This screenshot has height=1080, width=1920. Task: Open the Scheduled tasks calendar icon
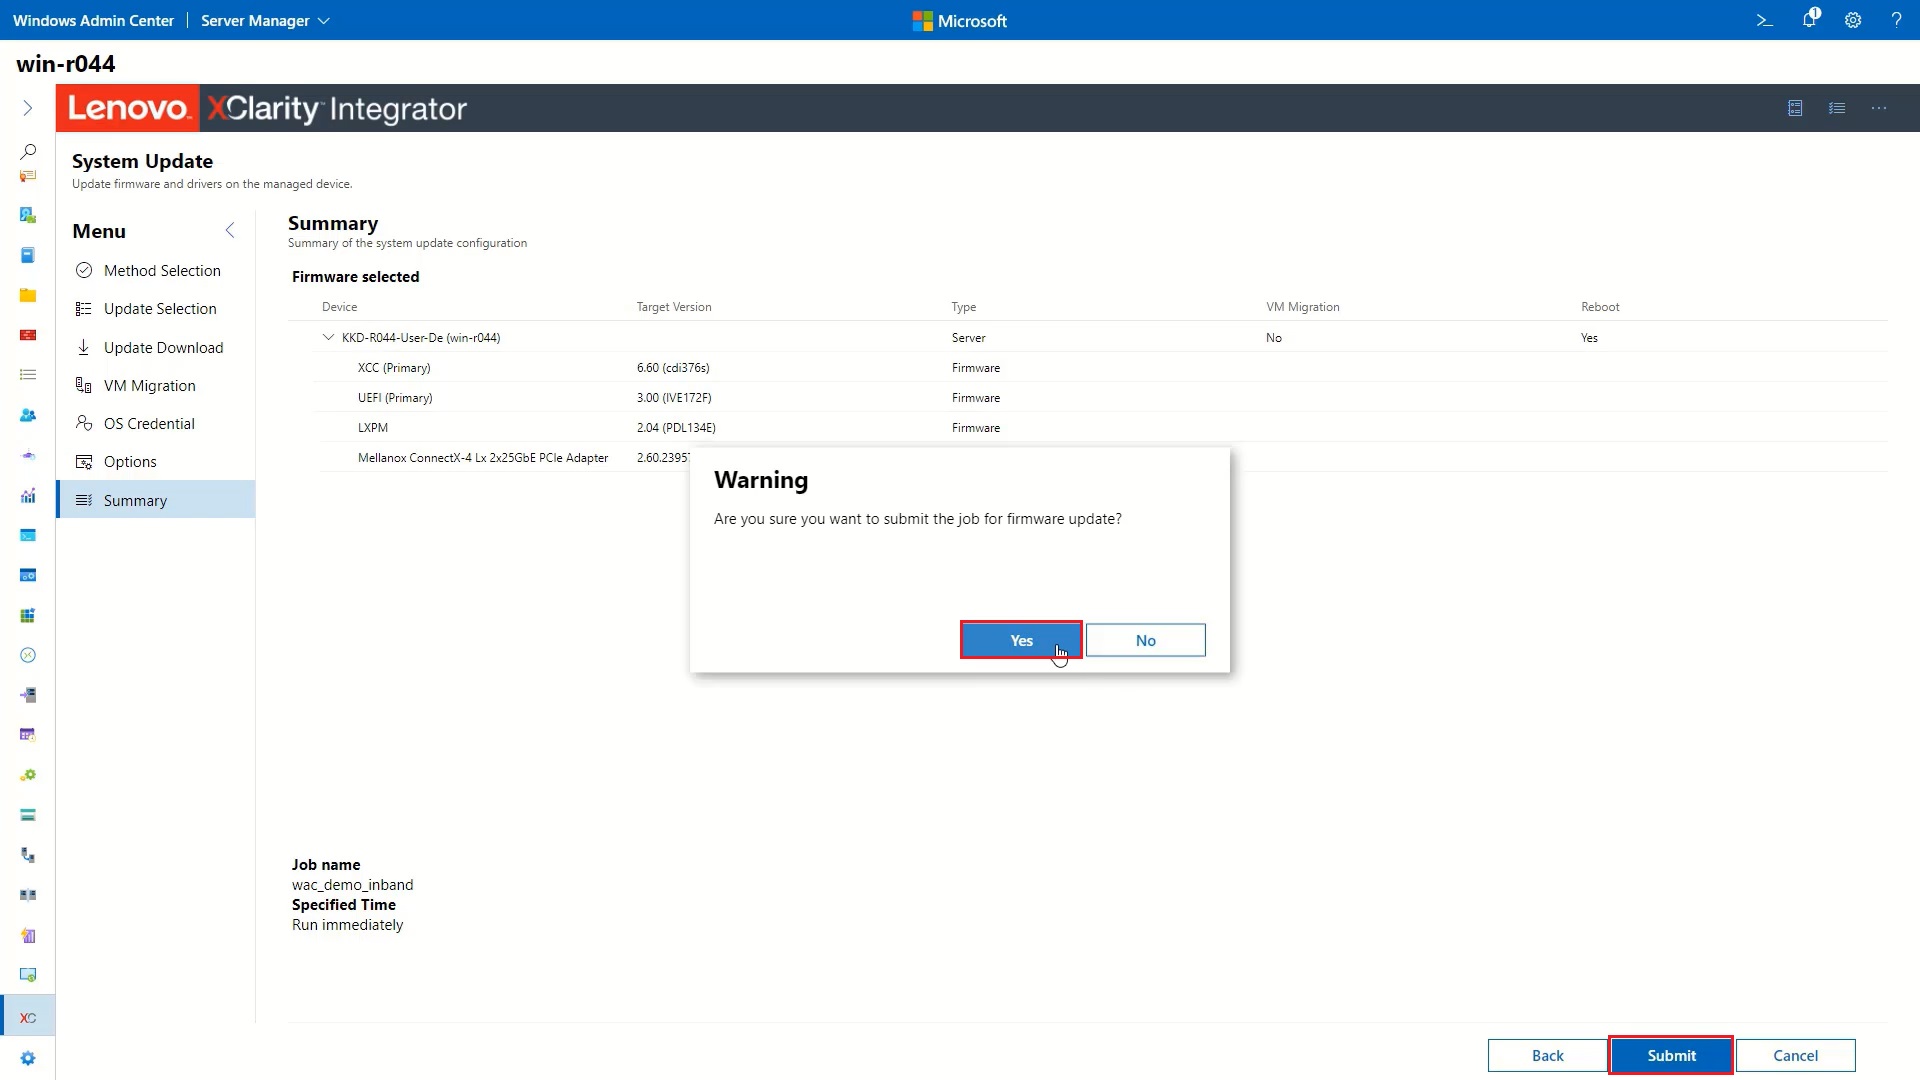click(x=28, y=735)
